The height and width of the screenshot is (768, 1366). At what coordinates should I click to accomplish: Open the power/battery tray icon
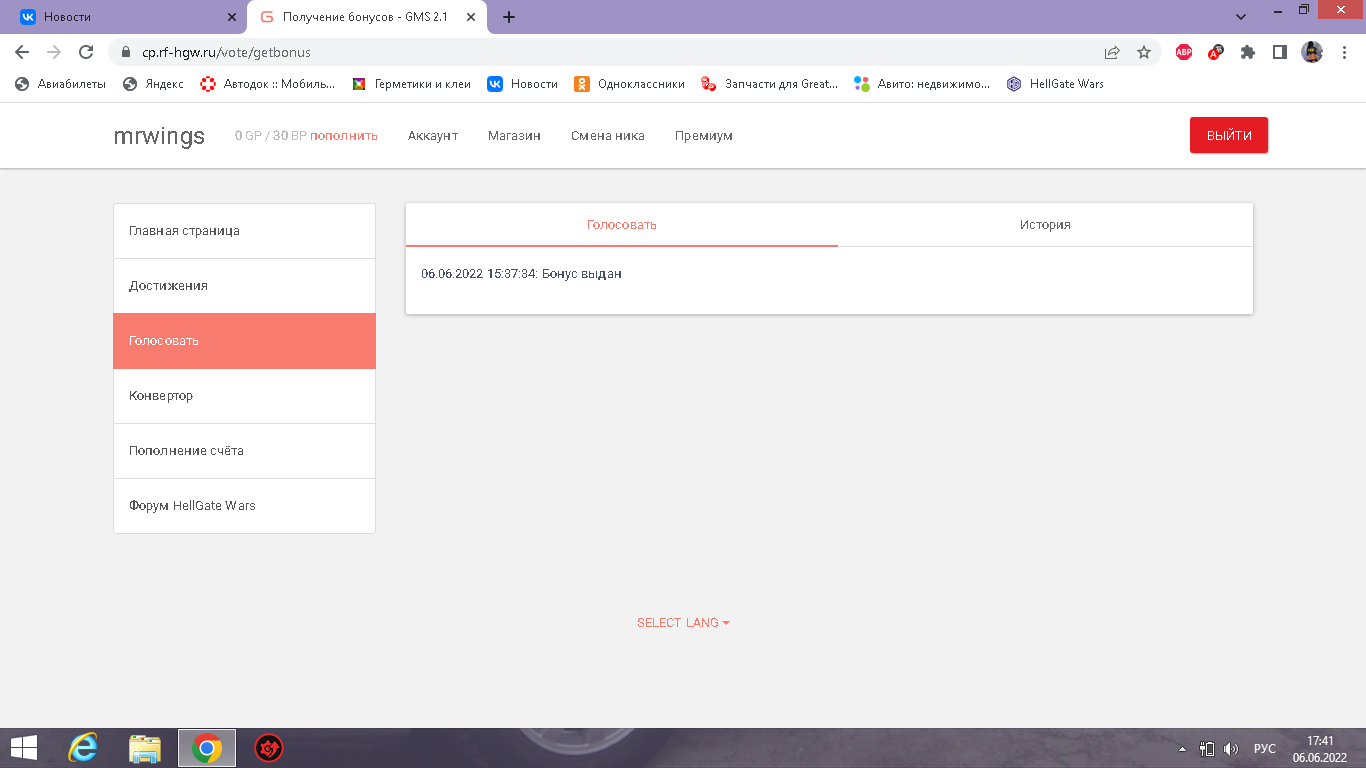[x=1207, y=749]
